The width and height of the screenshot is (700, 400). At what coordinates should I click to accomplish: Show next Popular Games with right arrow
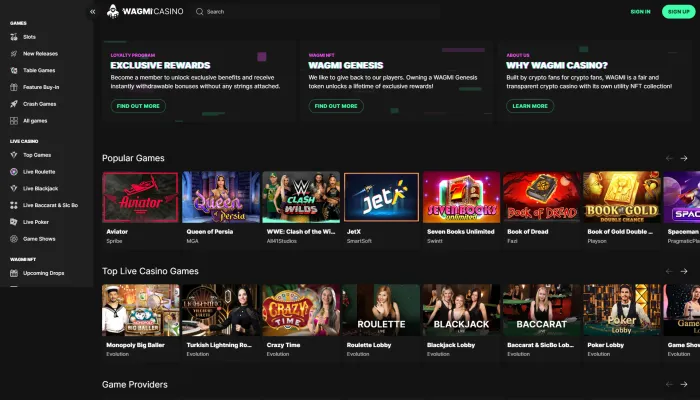tap(683, 158)
